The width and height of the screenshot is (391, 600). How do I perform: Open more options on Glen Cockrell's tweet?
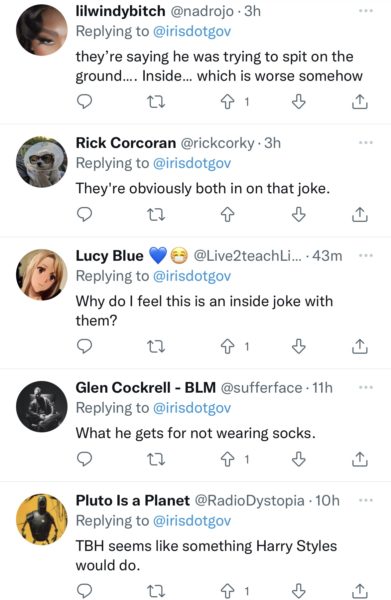click(x=366, y=388)
